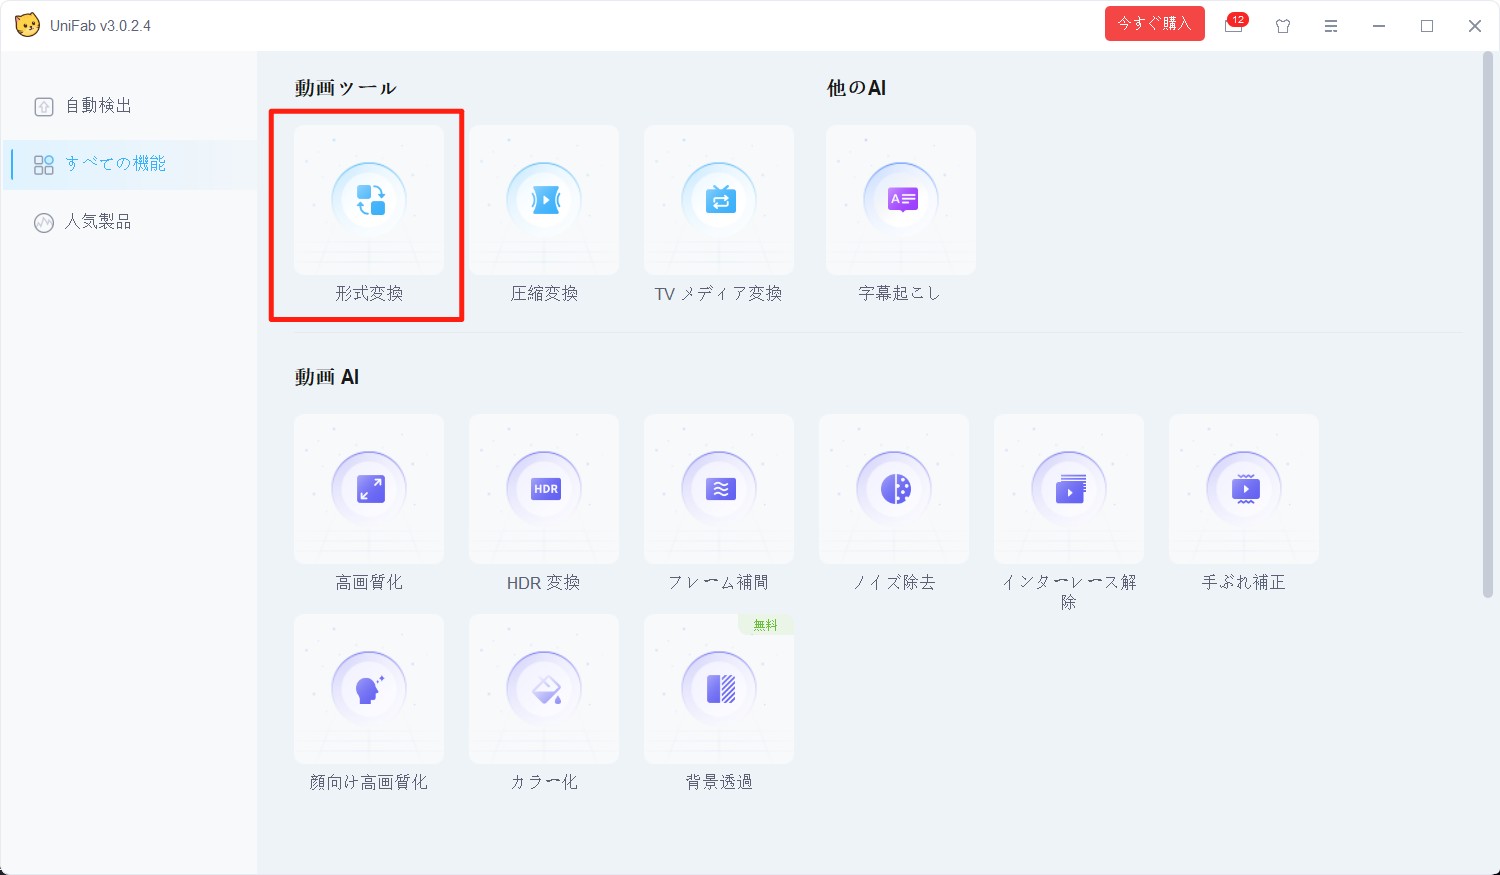Select the フレーム補間 frame interpolation tool
Screen dimensions: 1500x875
[719, 489]
